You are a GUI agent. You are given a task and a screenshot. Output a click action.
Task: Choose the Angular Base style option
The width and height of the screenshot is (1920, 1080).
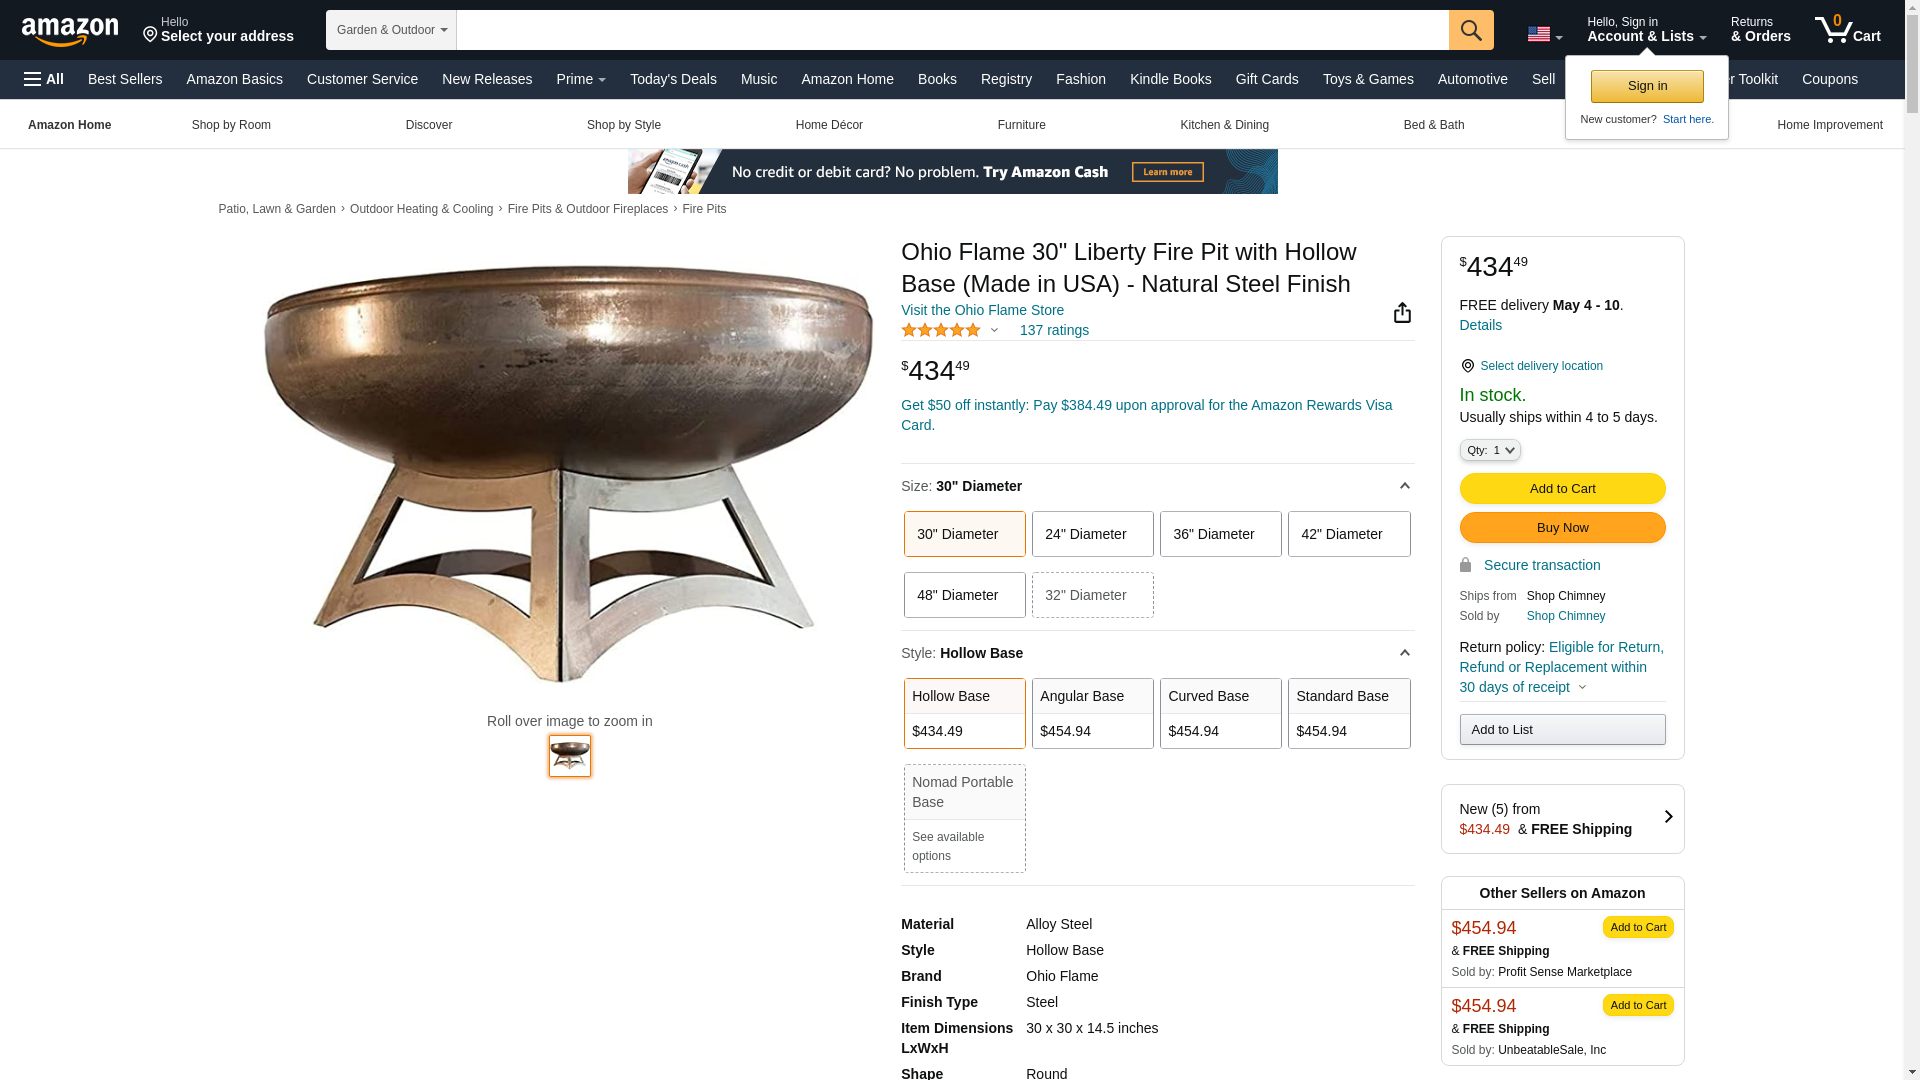[1092, 713]
